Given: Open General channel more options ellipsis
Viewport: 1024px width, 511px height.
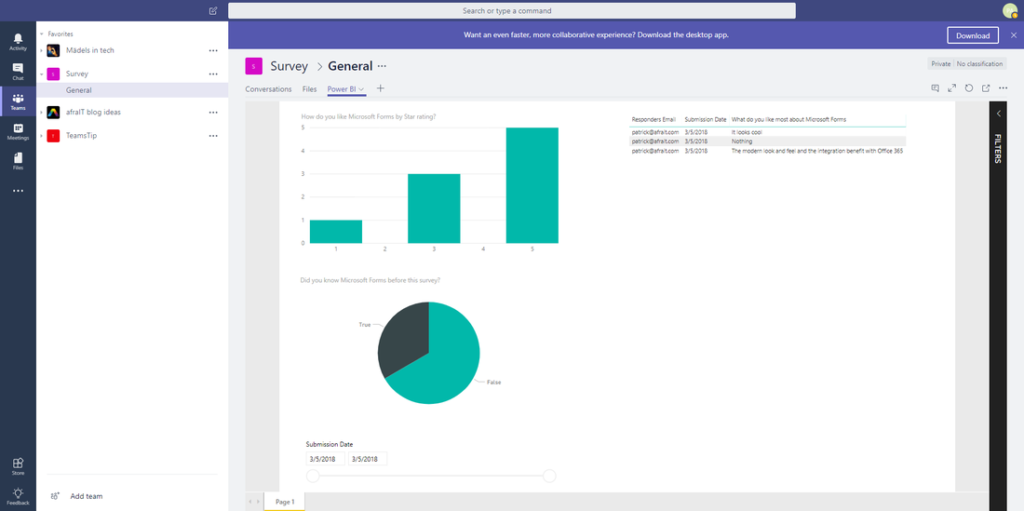Looking at the screenshot, I should click(x=382, y=66).
